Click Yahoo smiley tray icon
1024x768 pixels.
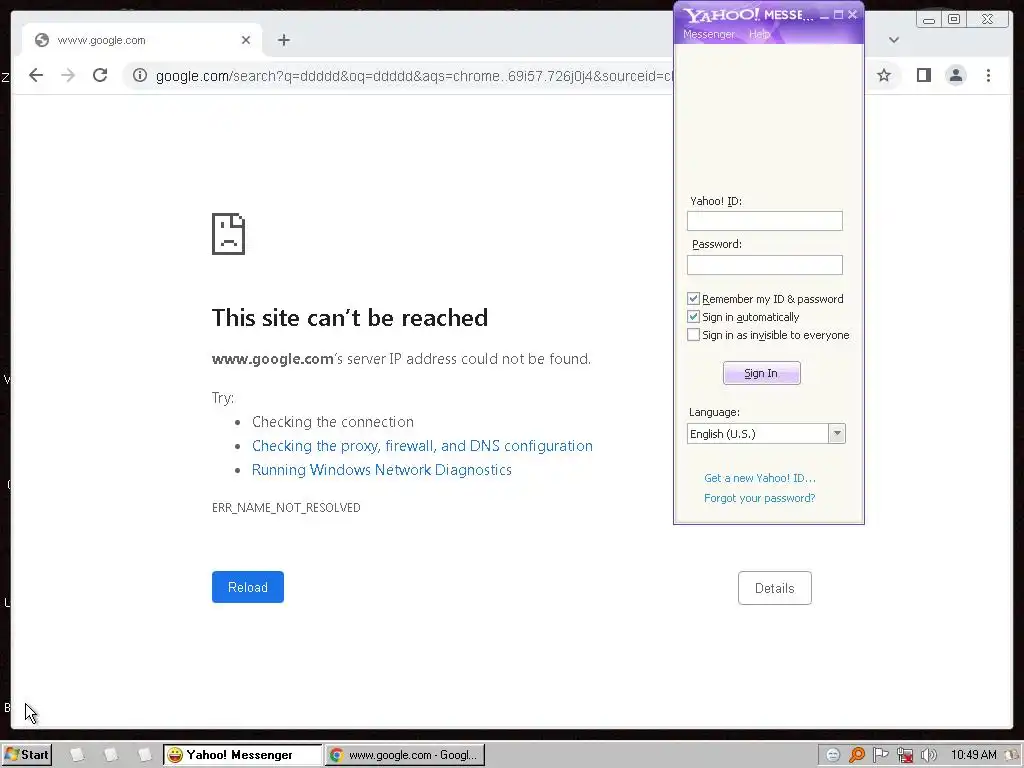point(833,755)
